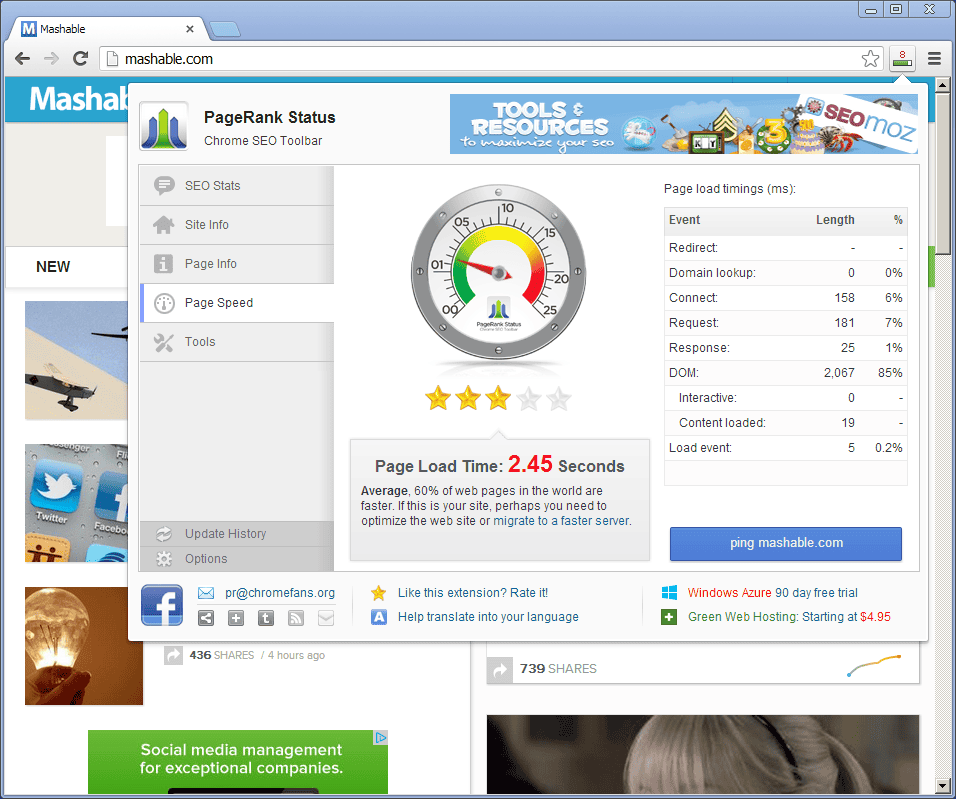
Task: Click the star icon beside 'Rate it!'
Action: point(379,593)
